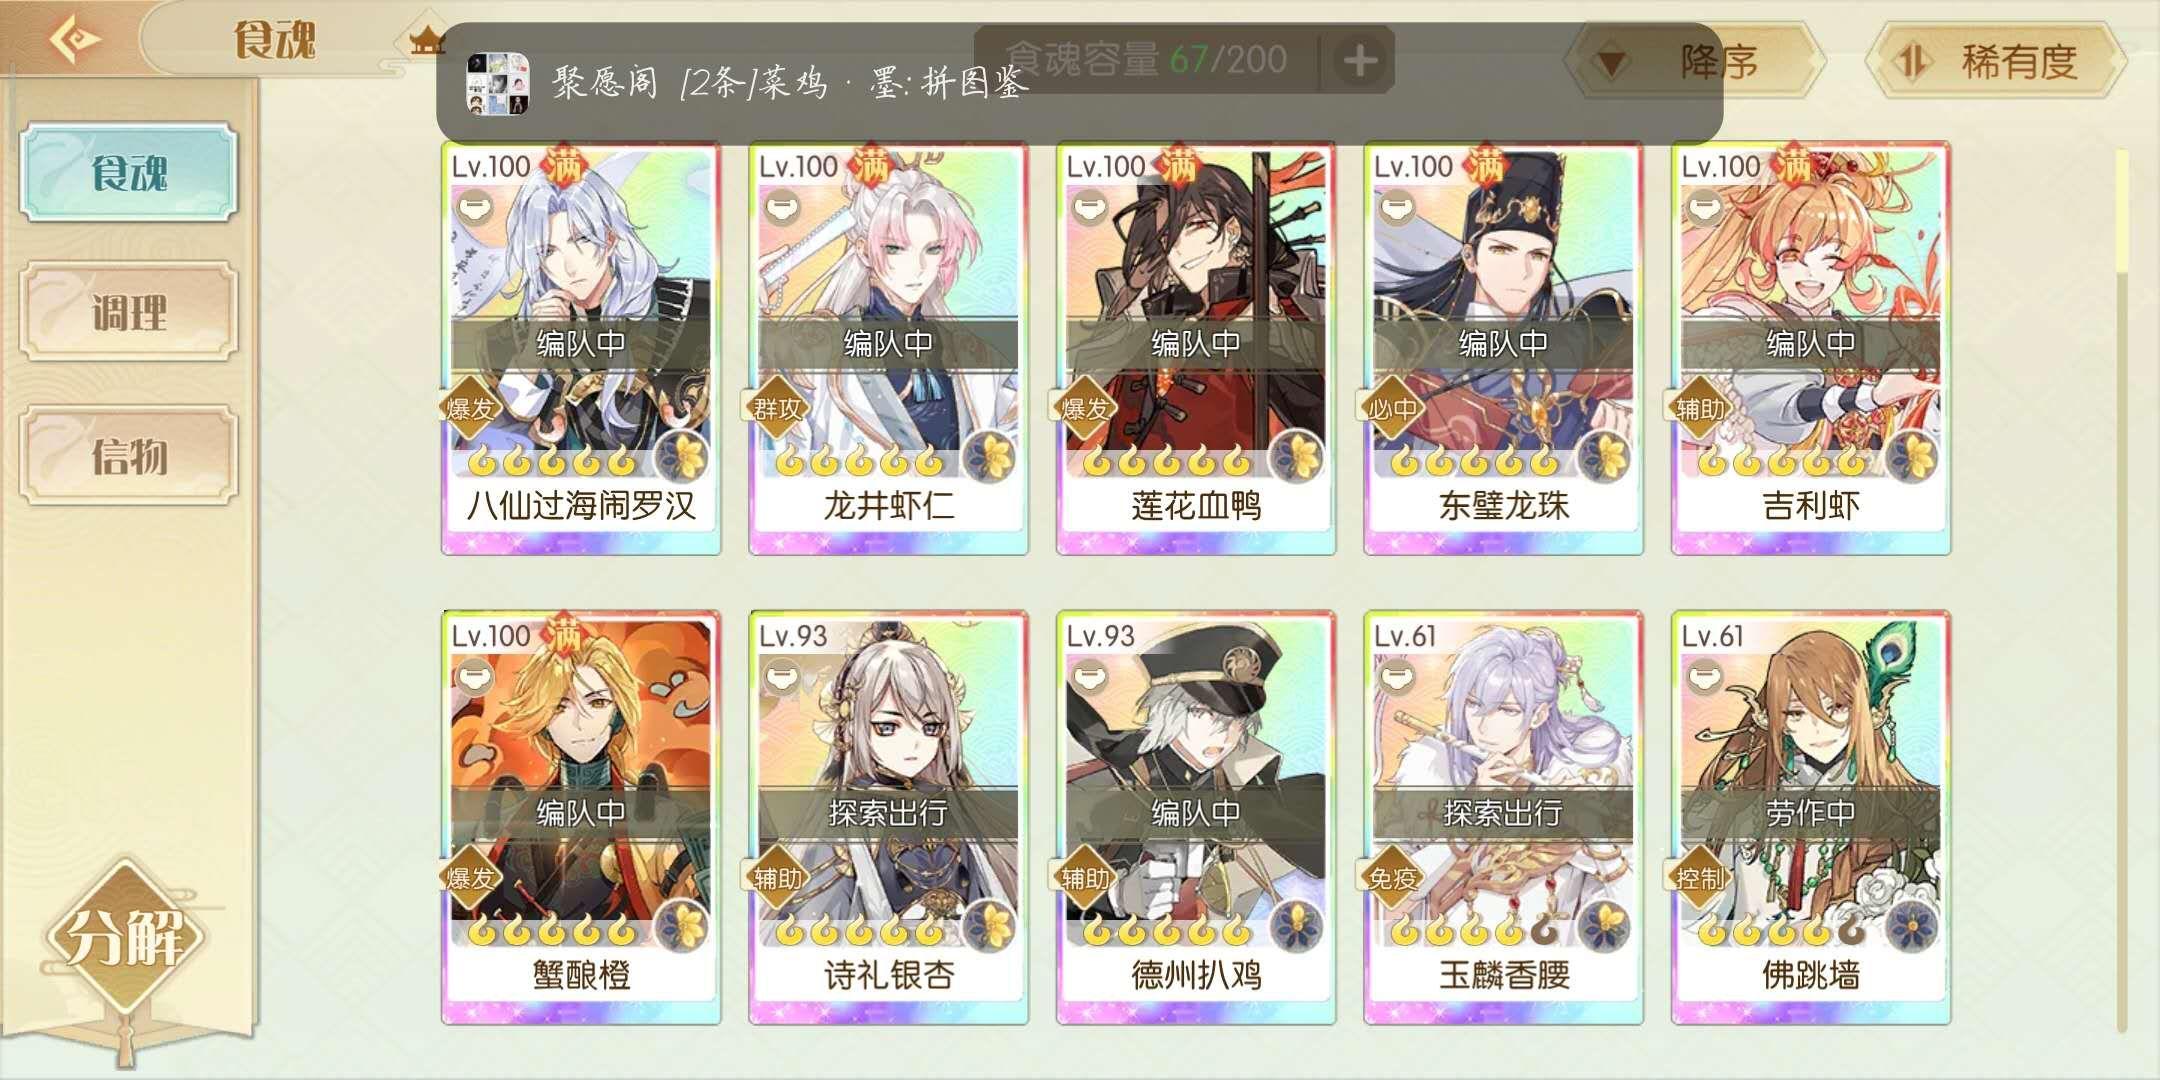Select the 莲花血鸭 character card
The image size is (2160, 1080).
tap(1196, 348)
